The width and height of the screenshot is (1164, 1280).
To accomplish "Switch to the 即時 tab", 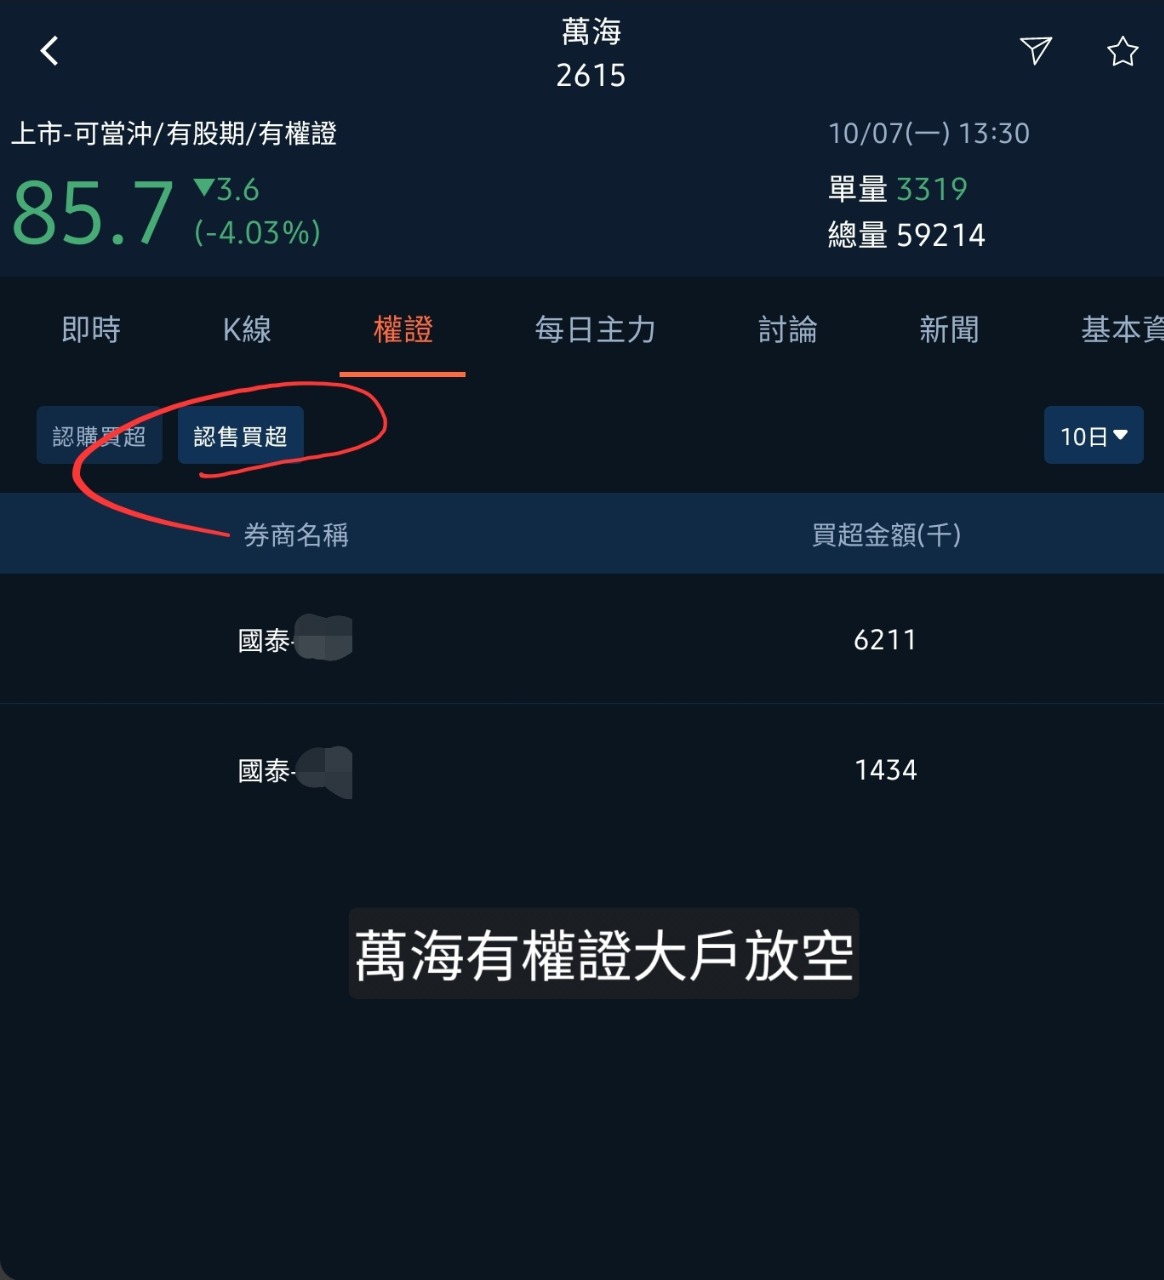I will 91,329.
